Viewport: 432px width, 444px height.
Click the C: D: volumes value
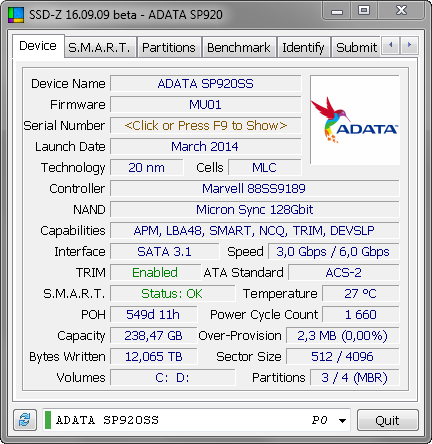[172, 378]
